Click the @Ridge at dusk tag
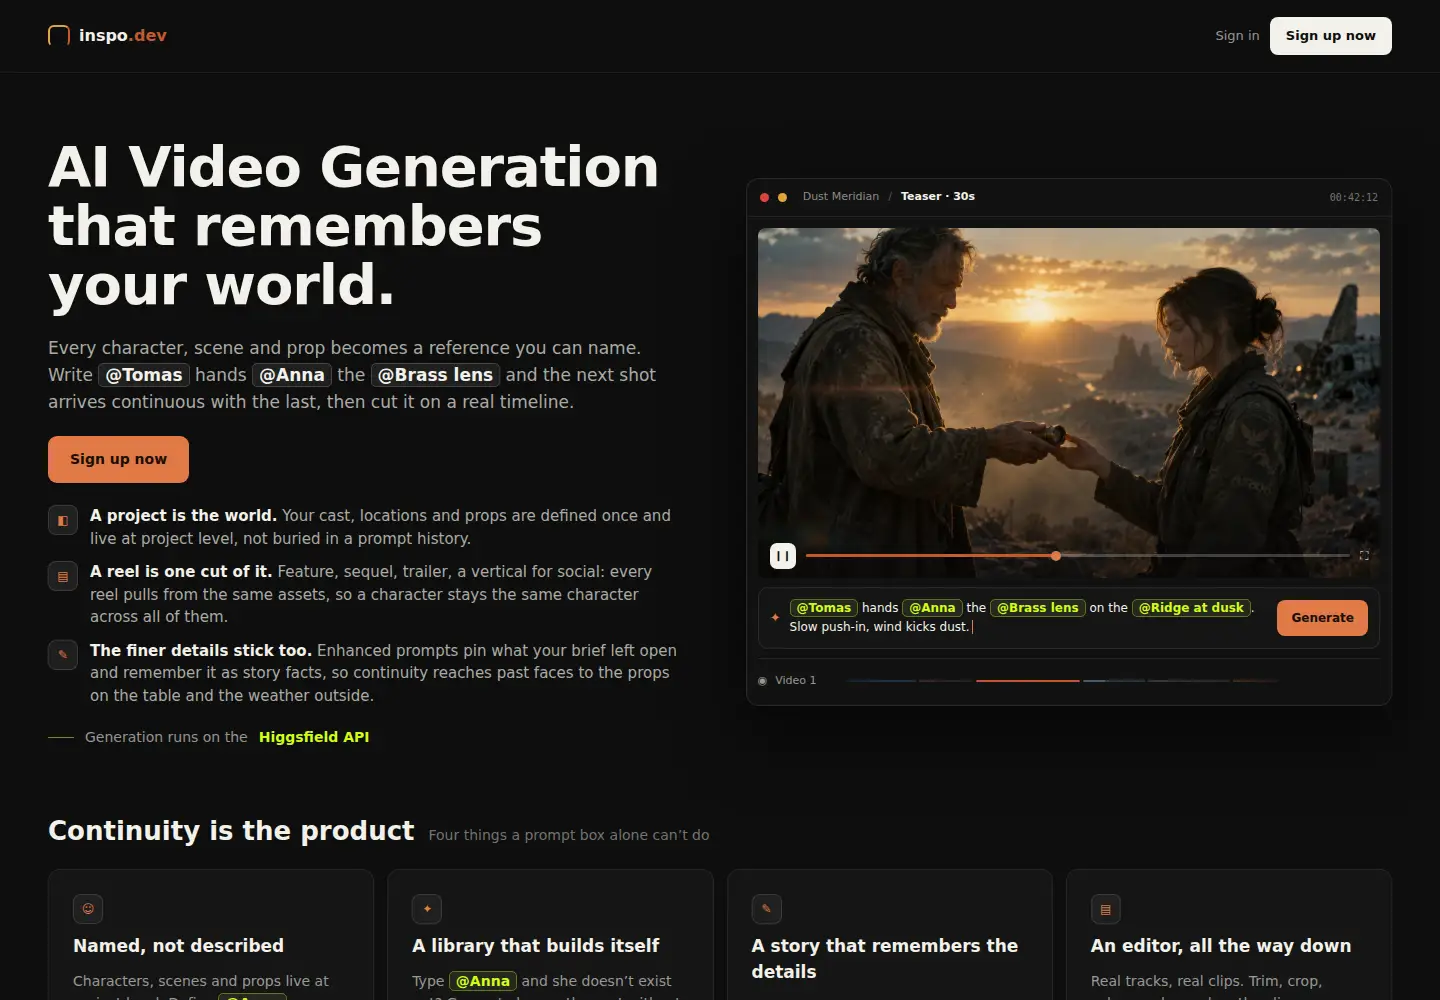The height and width of the screenshot is (1000, 1440). point(1191,608)
